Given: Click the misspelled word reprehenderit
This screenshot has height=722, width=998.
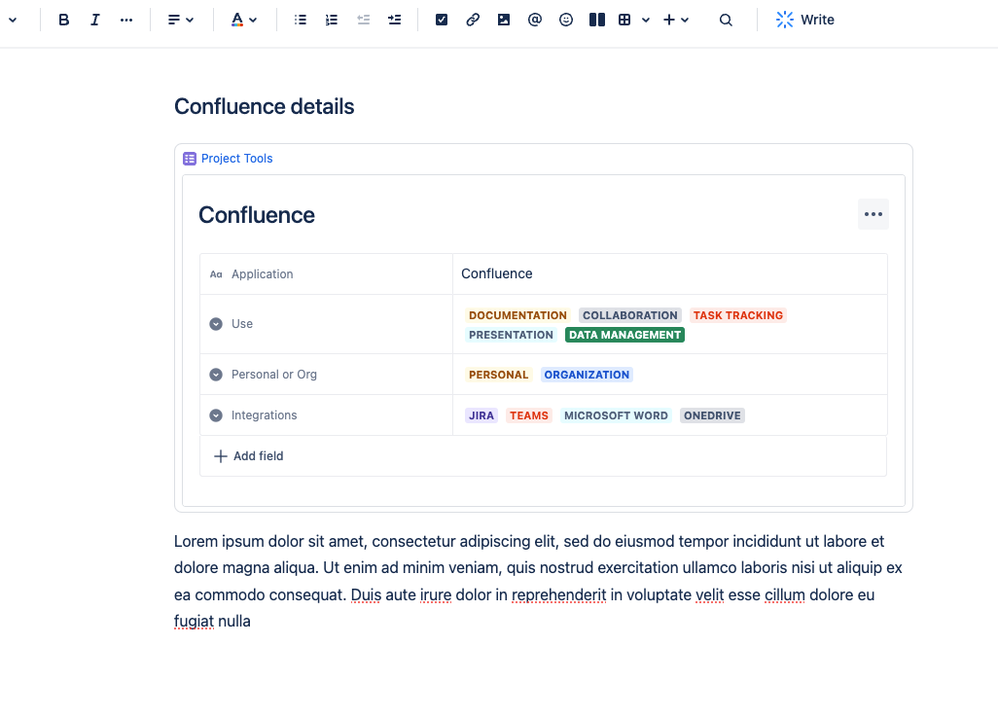Looking at the screenshot, I should pyautogui.click(x=559, y=595).
